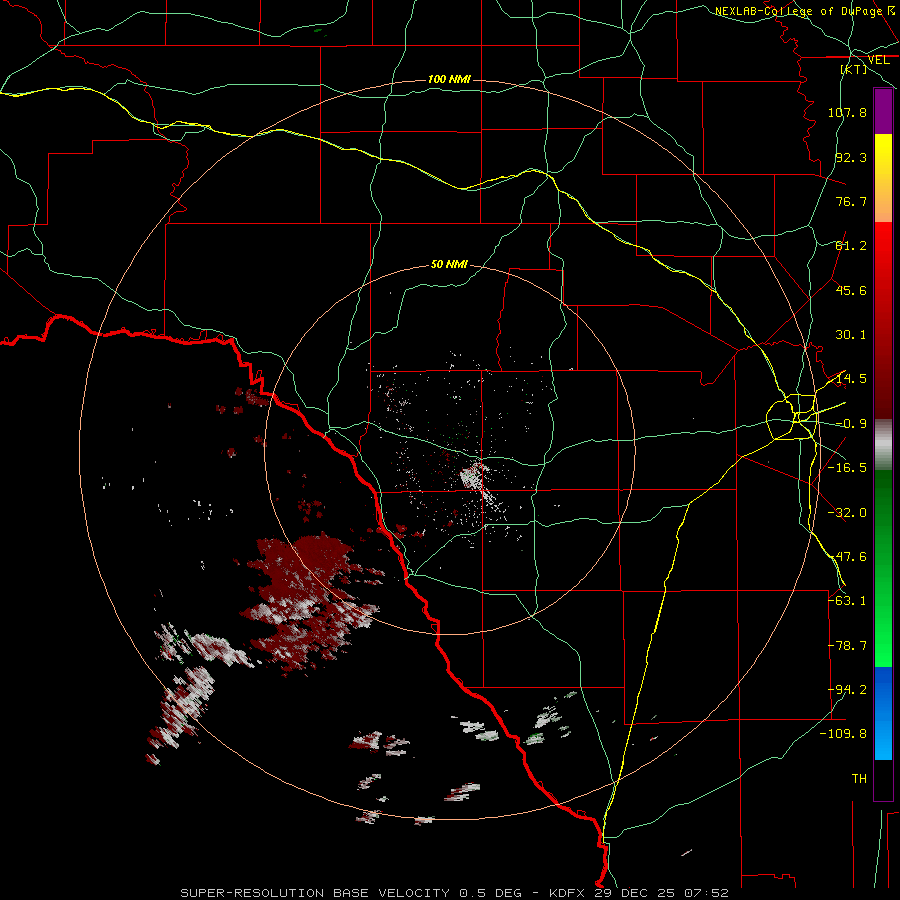Click the -109.8 velocity scale value
Image resolution: width=900 pixels, height=900 pixels.
844,734
